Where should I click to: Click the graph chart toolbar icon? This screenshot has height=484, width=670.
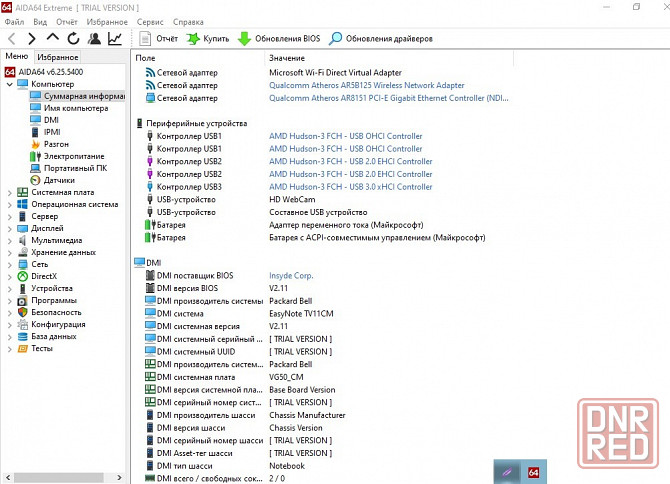tap(116, 39)
